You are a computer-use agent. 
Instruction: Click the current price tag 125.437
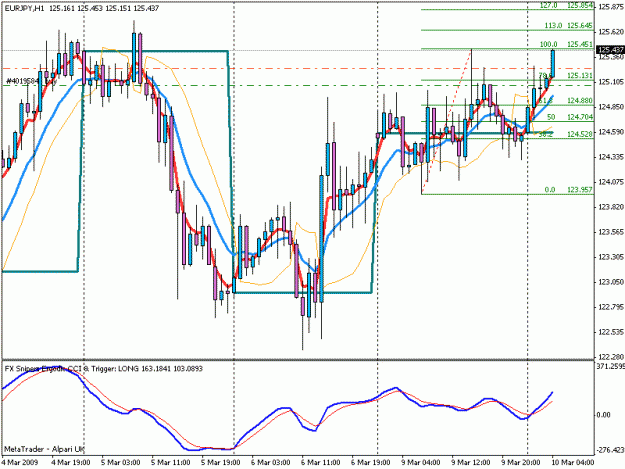pyautogui.click(x=610, y=50)
